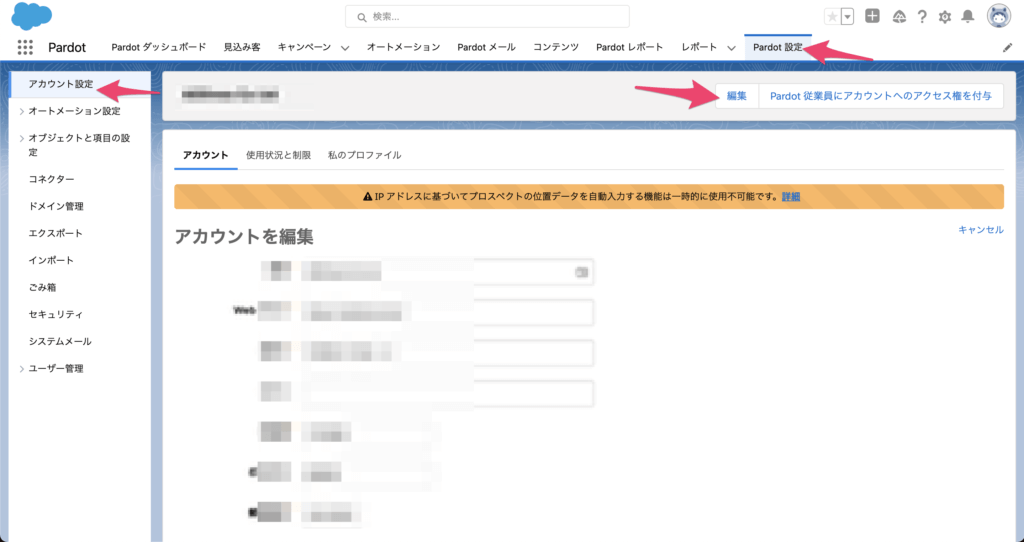Open エクスポート in the sidebar
The height and width of the screenshot is (542, 1024).
56,233
